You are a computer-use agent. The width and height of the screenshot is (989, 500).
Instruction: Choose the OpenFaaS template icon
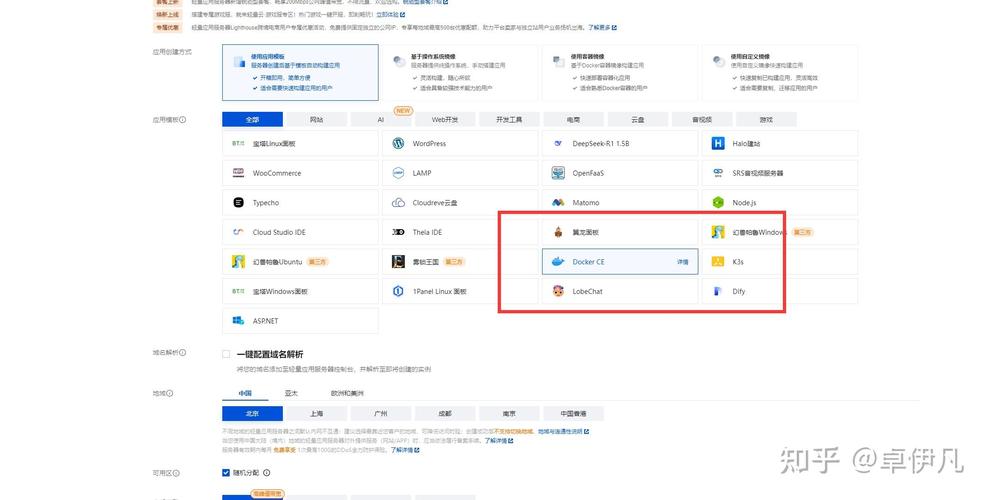[x=558, y=173]
